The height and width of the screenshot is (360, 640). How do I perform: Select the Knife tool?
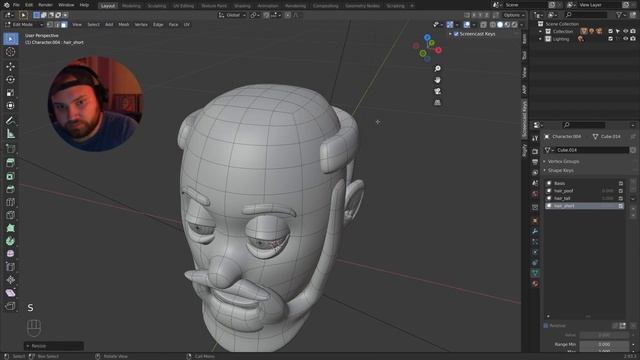(11, 215)
